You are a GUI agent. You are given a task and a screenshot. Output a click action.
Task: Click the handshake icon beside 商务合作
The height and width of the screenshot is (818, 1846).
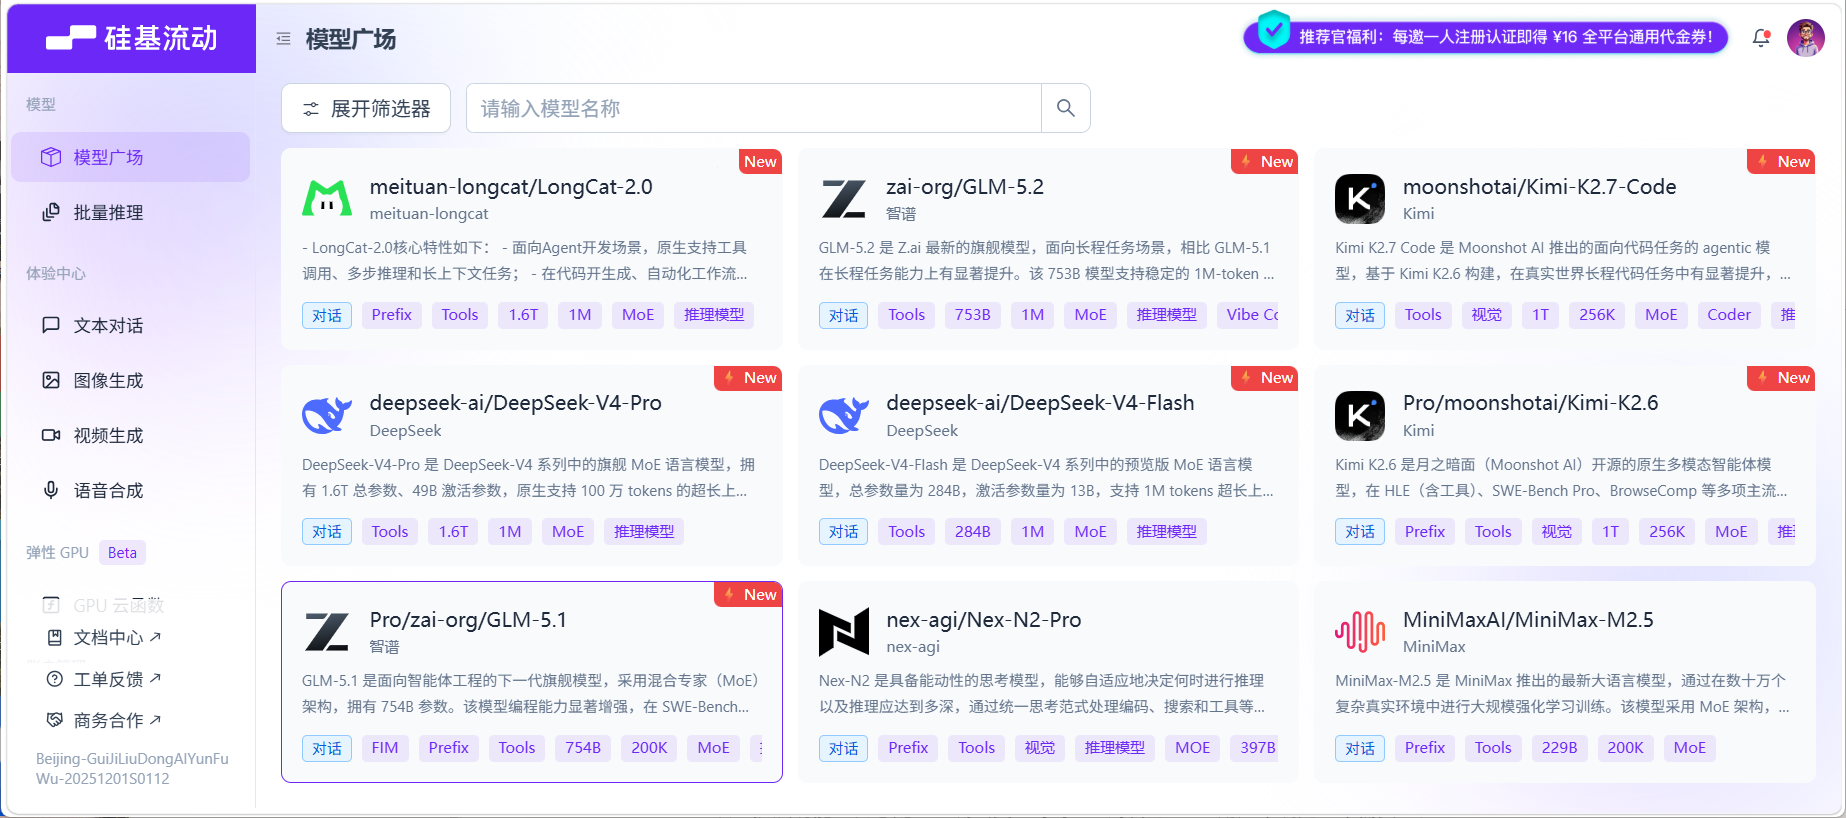tap(55, 720)
